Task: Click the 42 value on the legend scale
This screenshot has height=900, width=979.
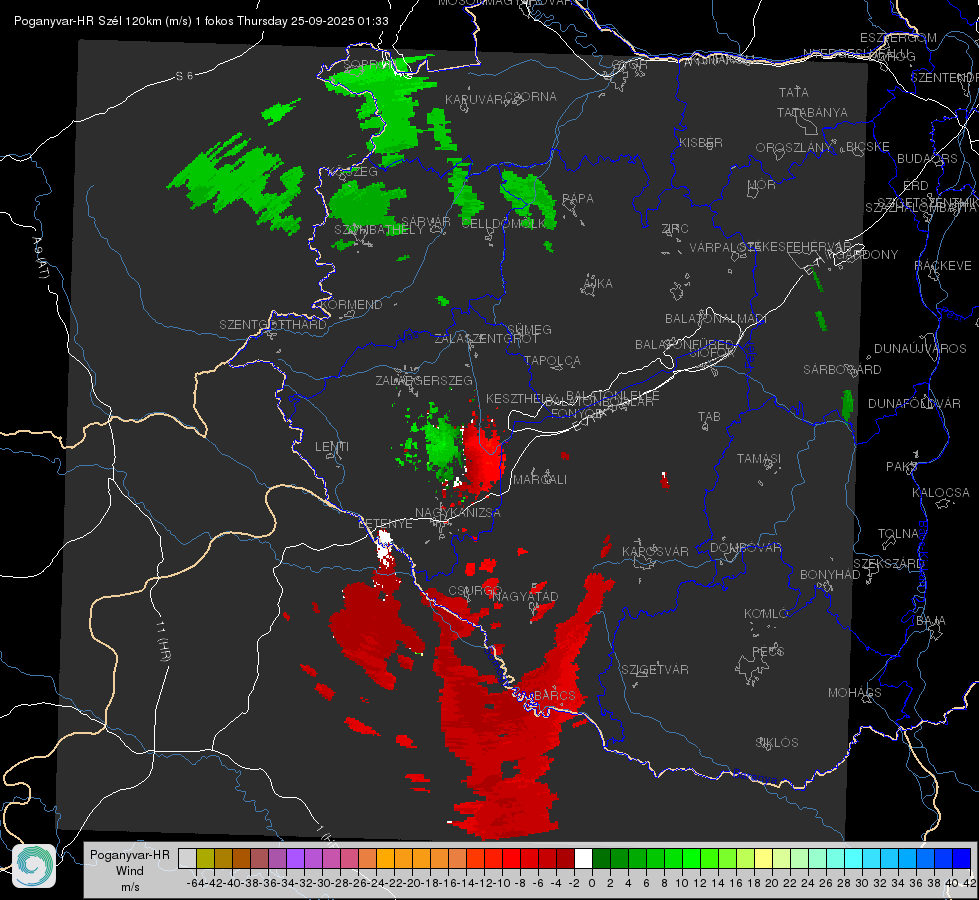Action: tap(970, 883)
